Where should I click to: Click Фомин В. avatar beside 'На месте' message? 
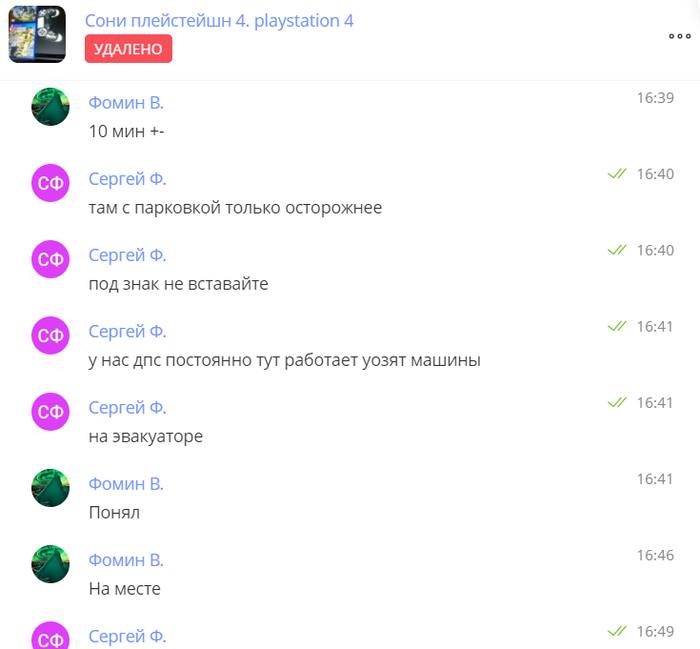click(x=50, y=564)
